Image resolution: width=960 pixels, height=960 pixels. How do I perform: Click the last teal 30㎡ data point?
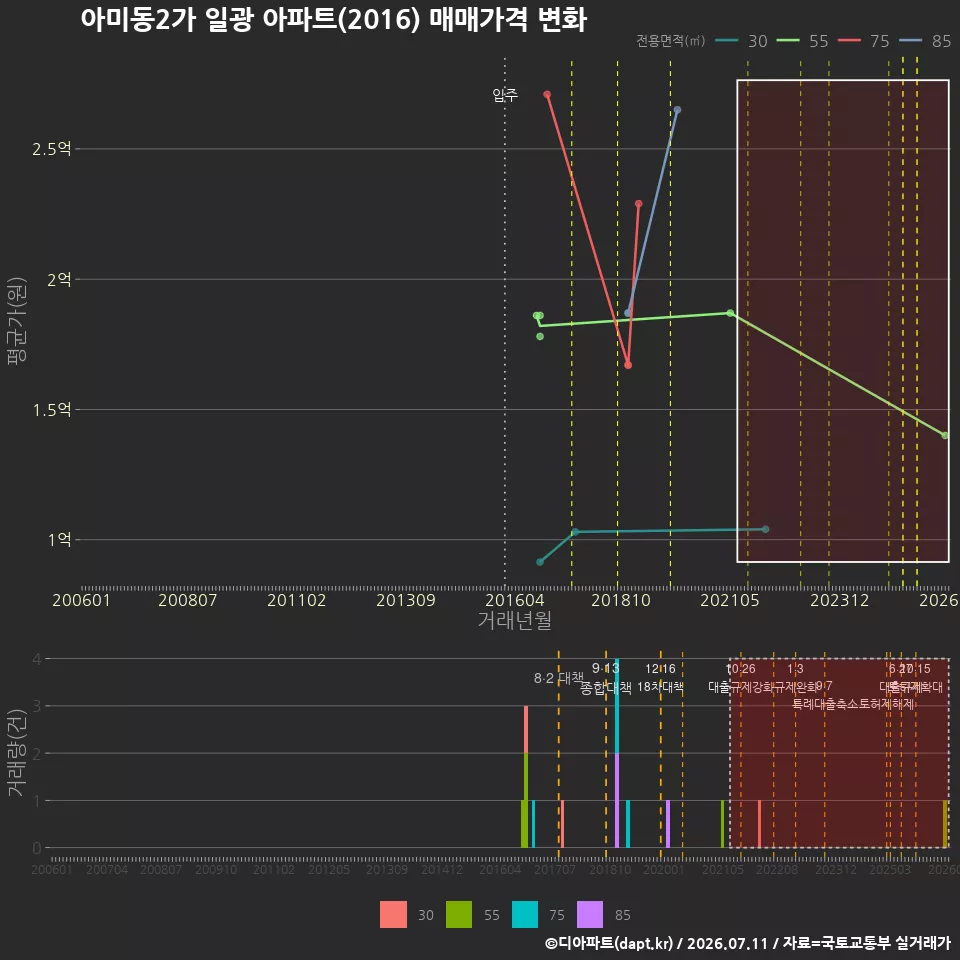click(765, 529)
